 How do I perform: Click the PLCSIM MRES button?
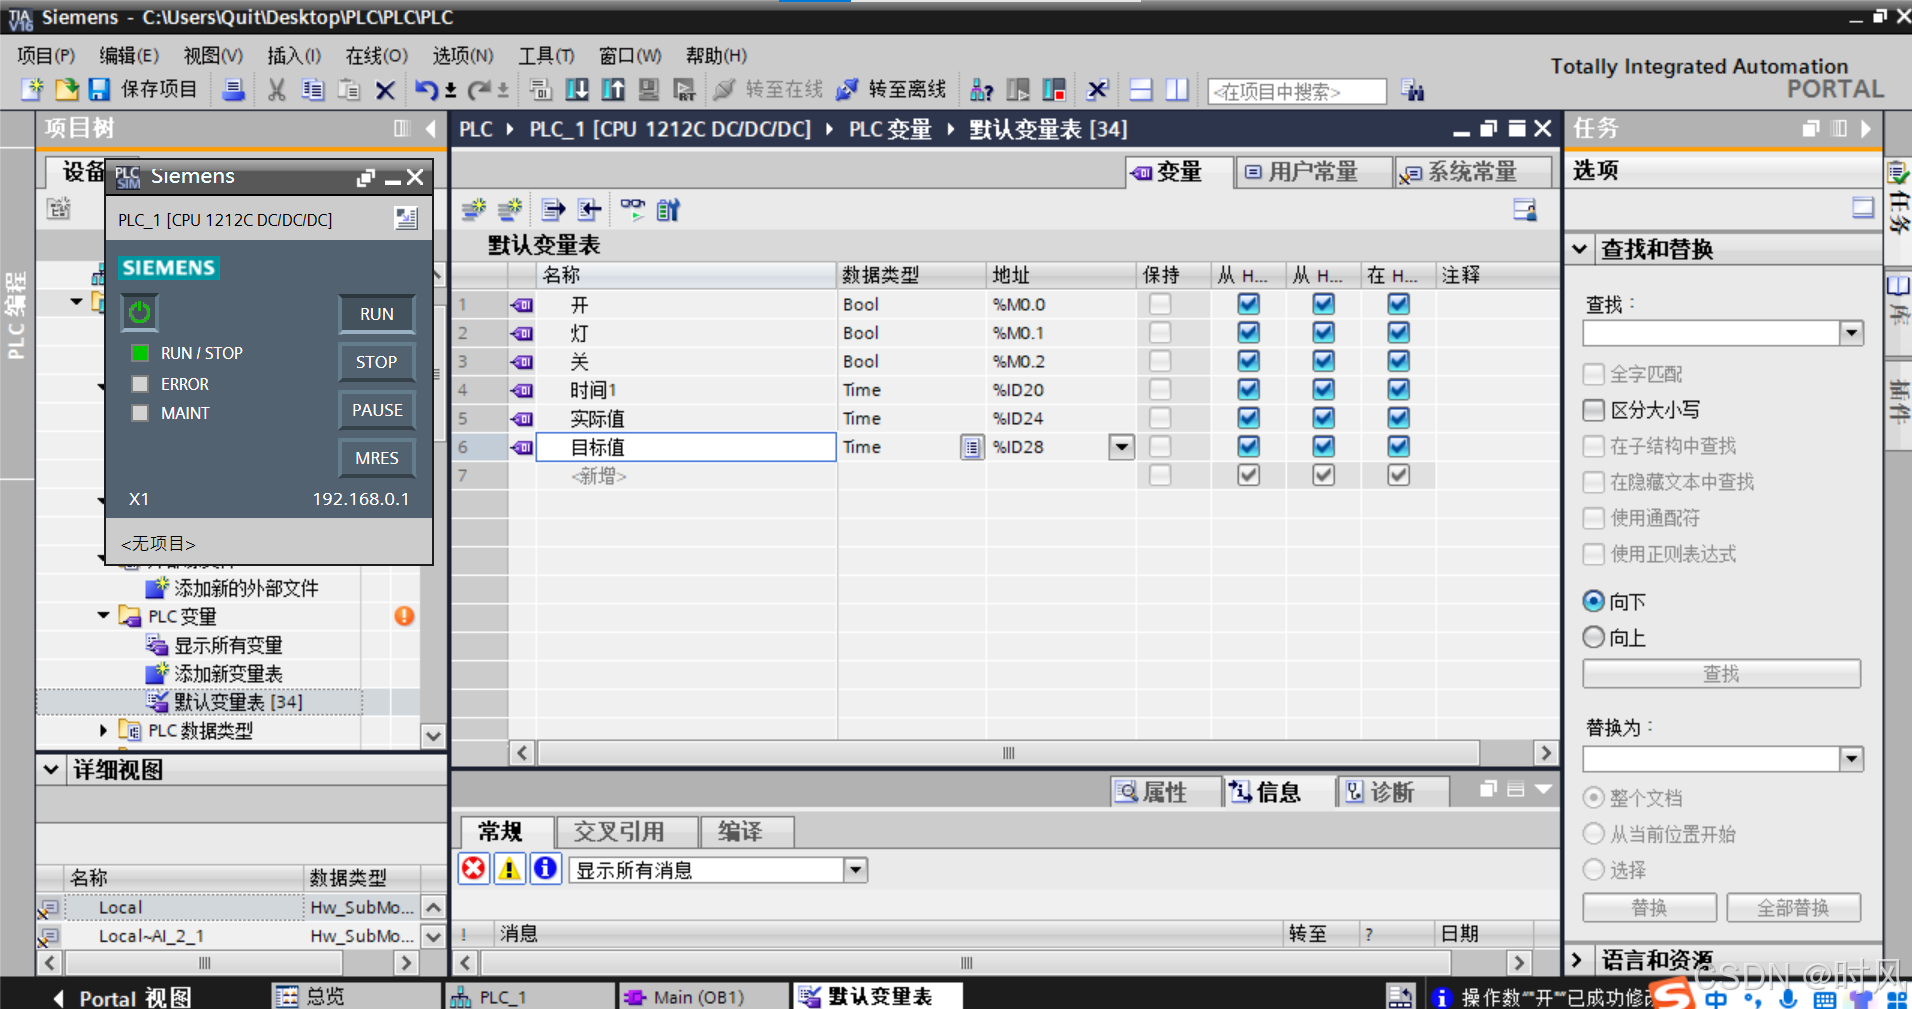pyautogui.click(x=377, y=458)
